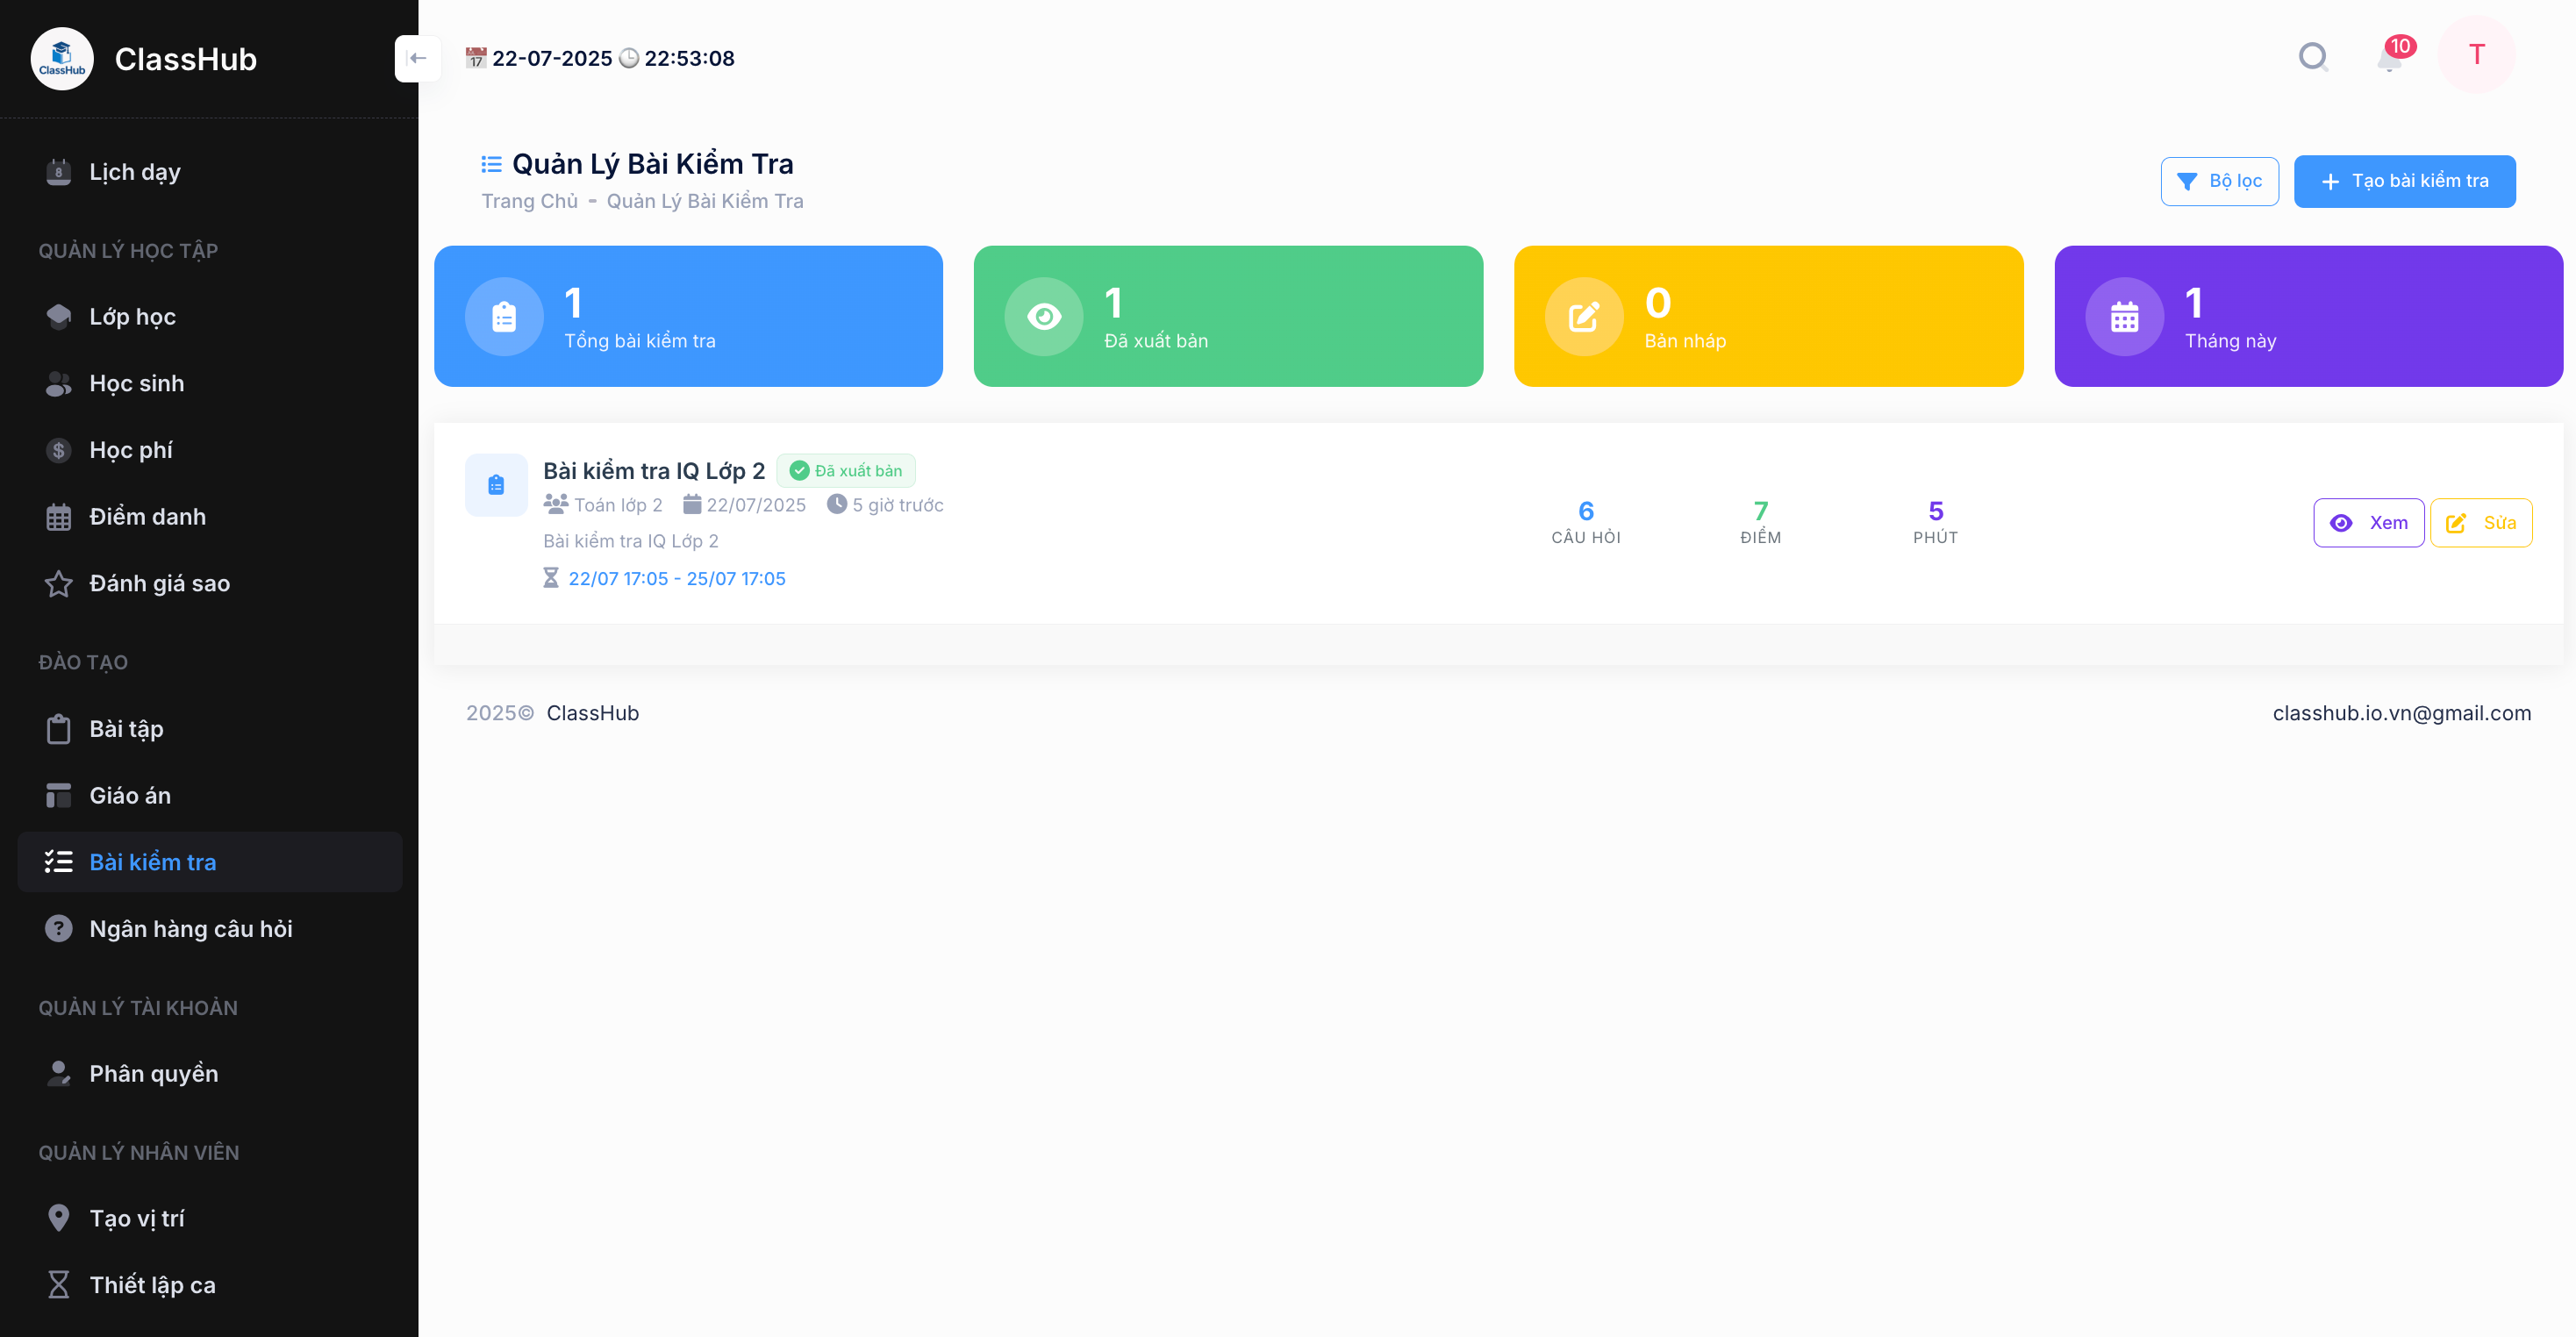Open the Phân quyền page

[x=210, y=1073]
